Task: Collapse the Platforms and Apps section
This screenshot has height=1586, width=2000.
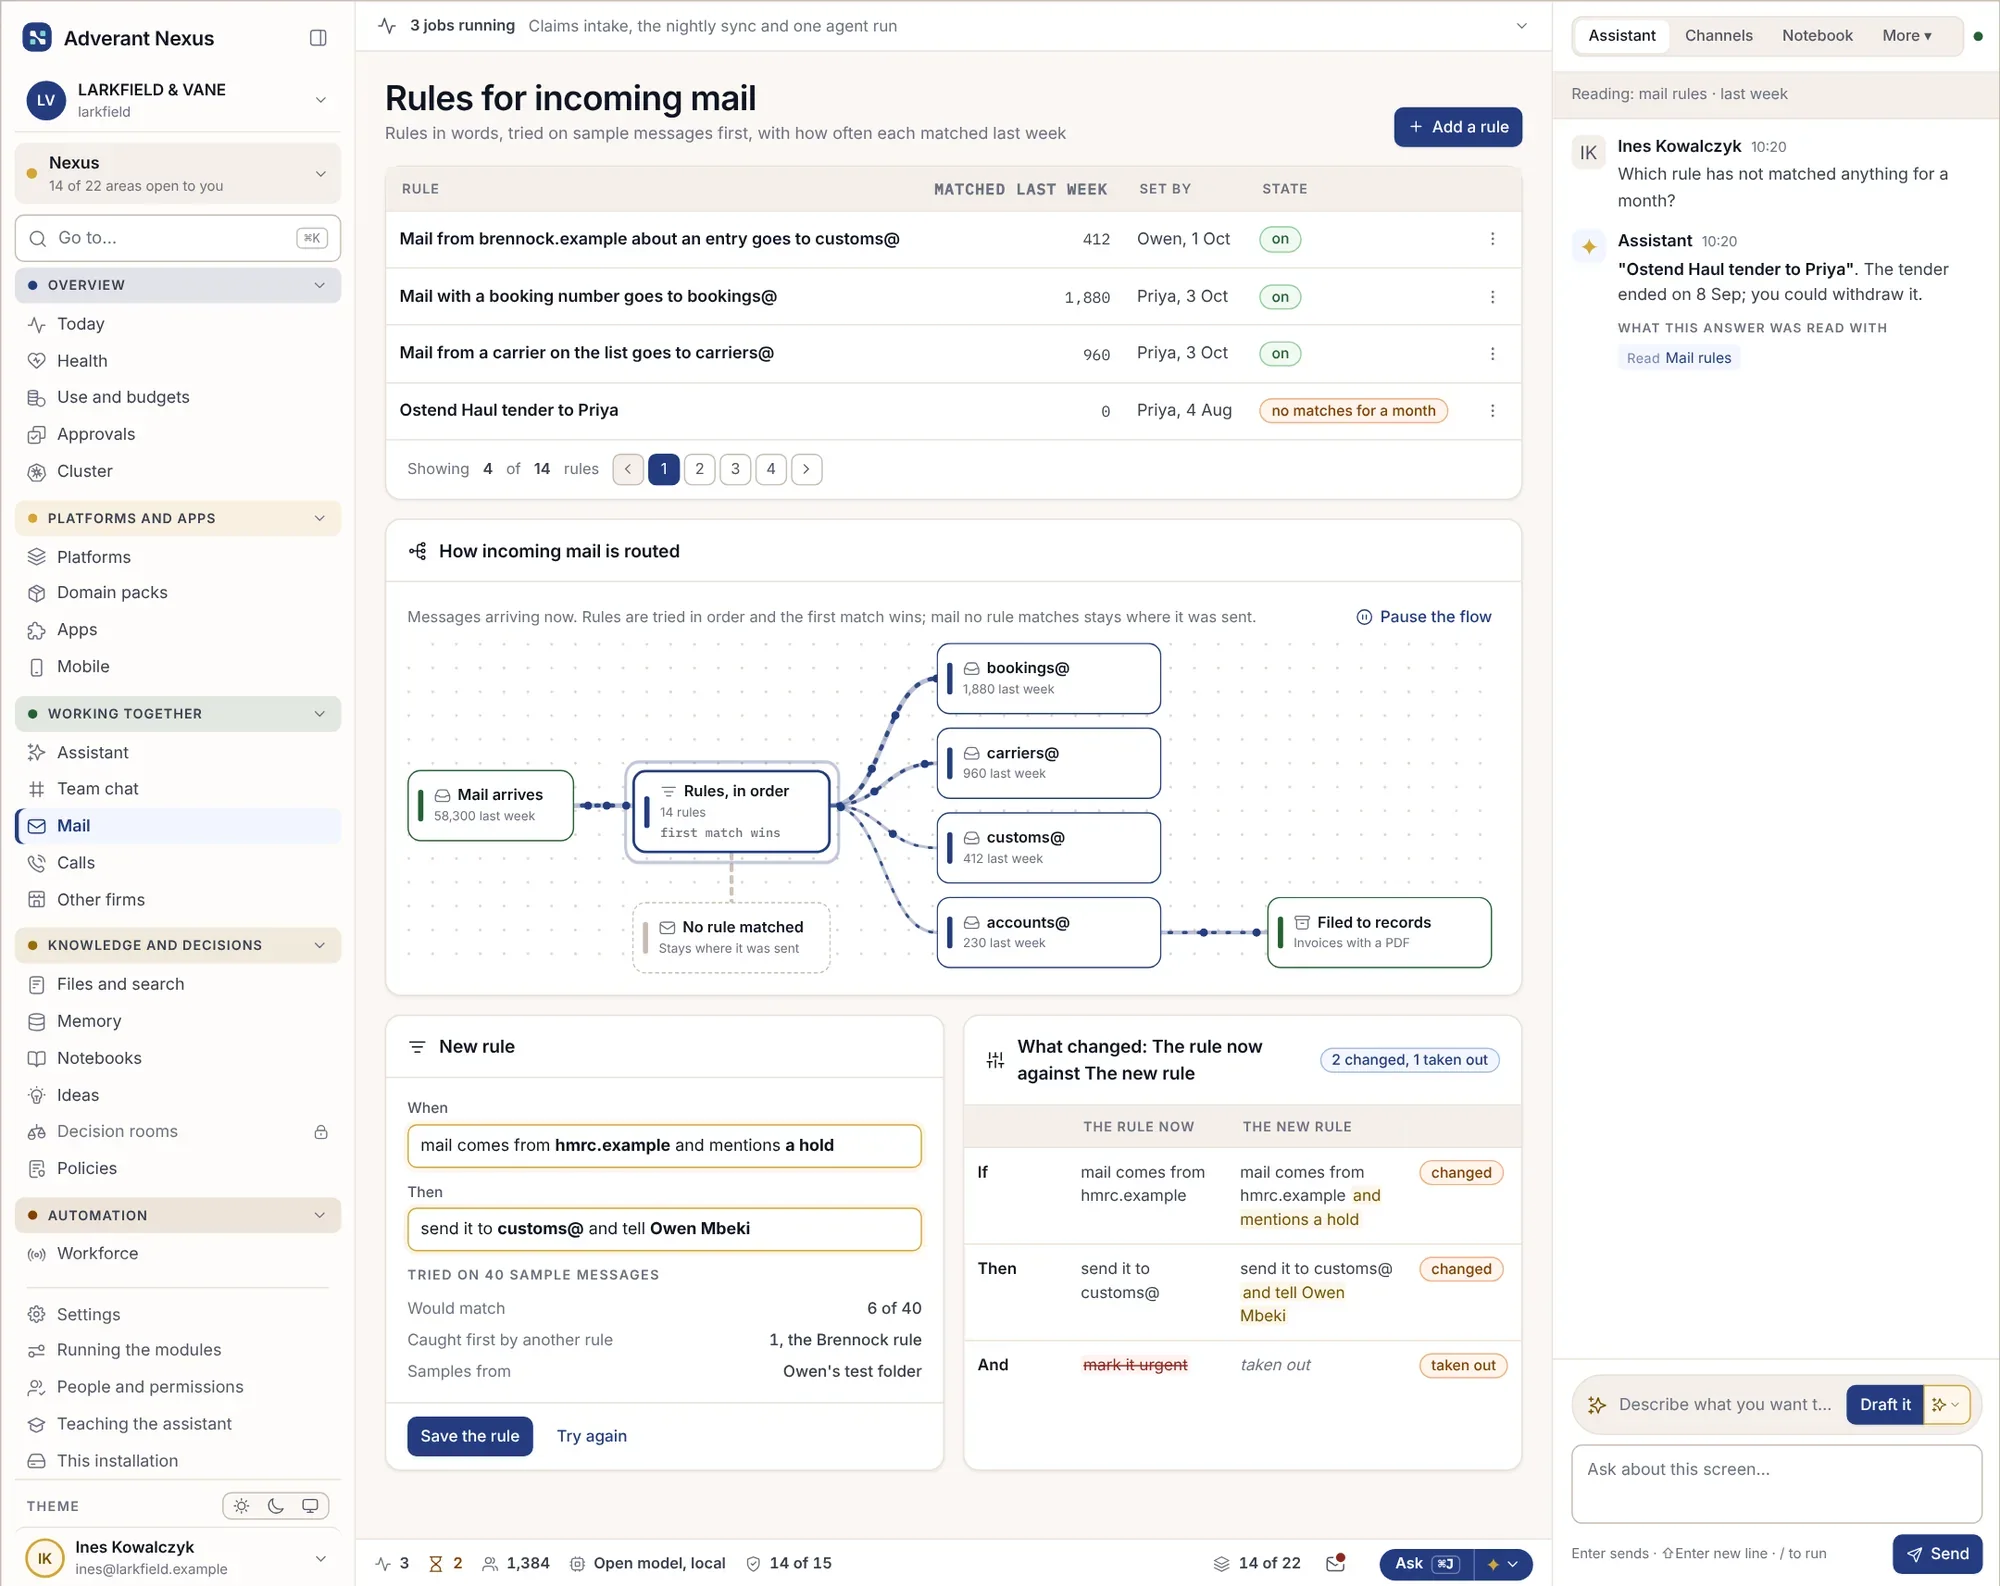Action: [178, 518]
